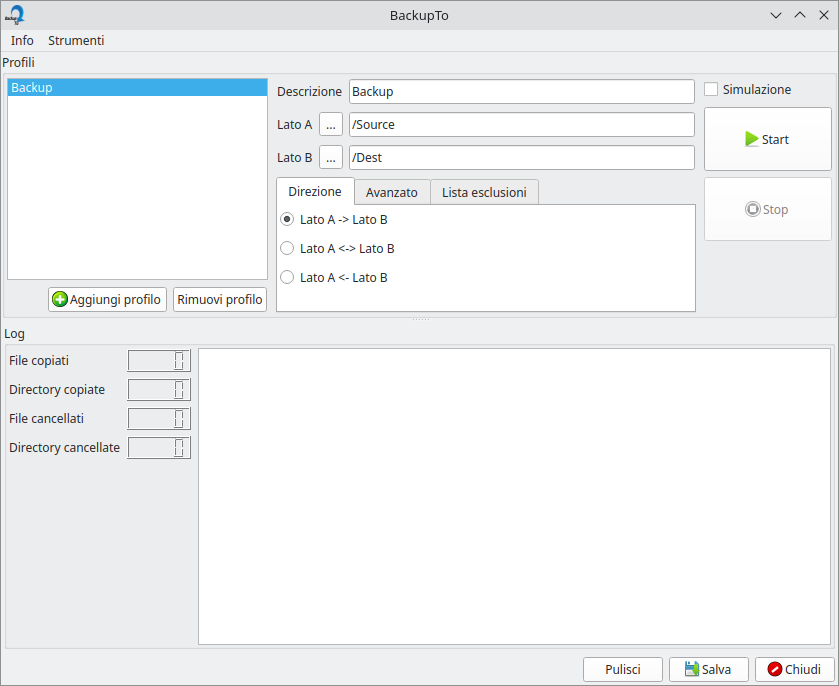Enable the Simulazione checkbox
Viewport: 839px width, 686px height.
click(711, 89)
